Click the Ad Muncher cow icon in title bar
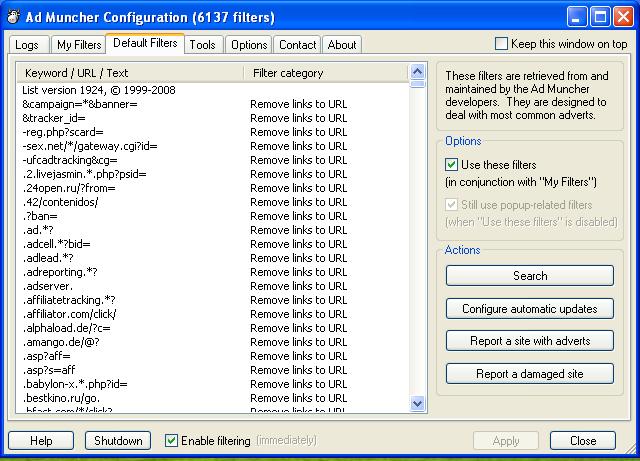This screenshot has width=640, height=461. click(13, 17)
